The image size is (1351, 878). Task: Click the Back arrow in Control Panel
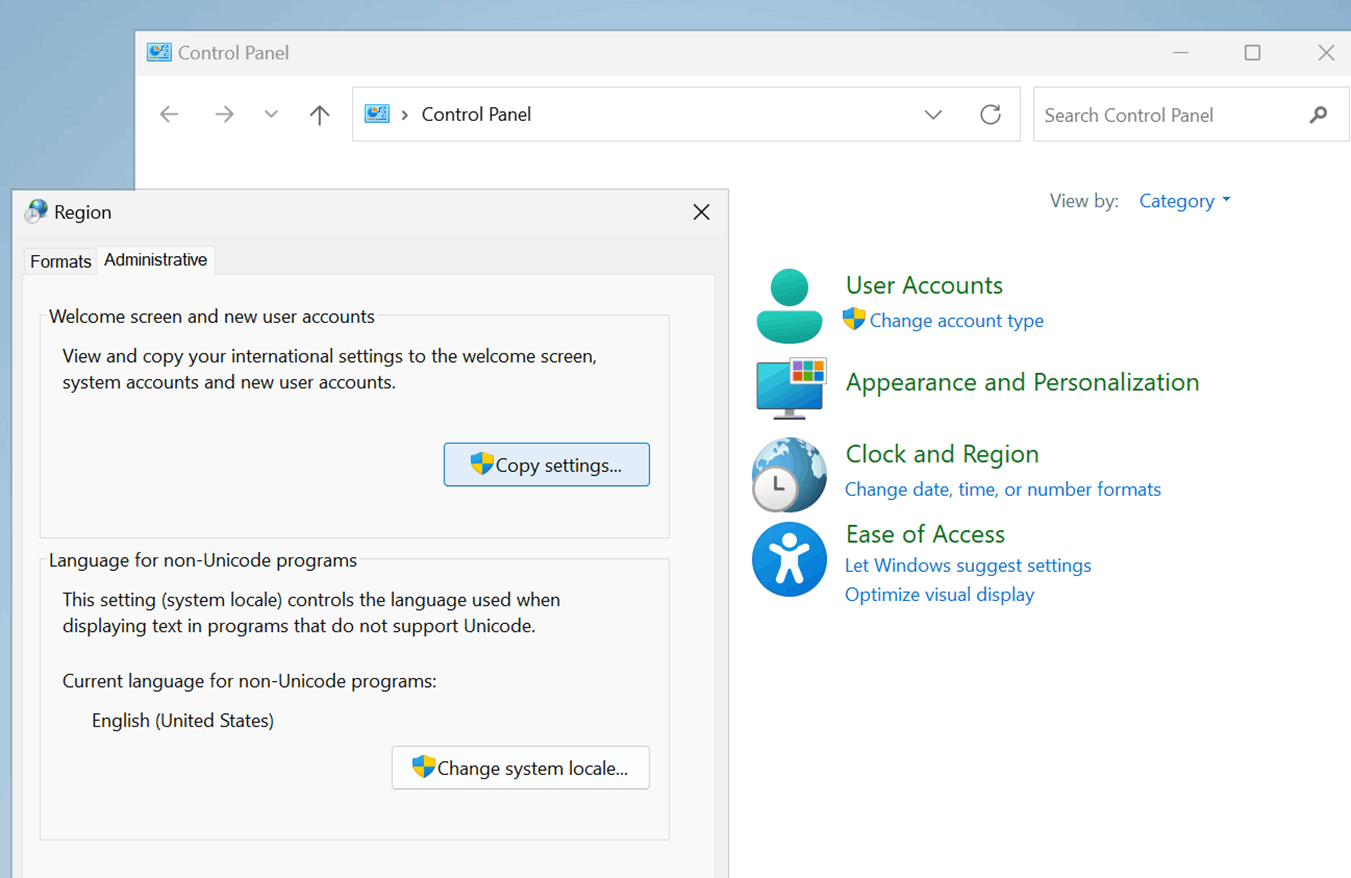[169, 114]
